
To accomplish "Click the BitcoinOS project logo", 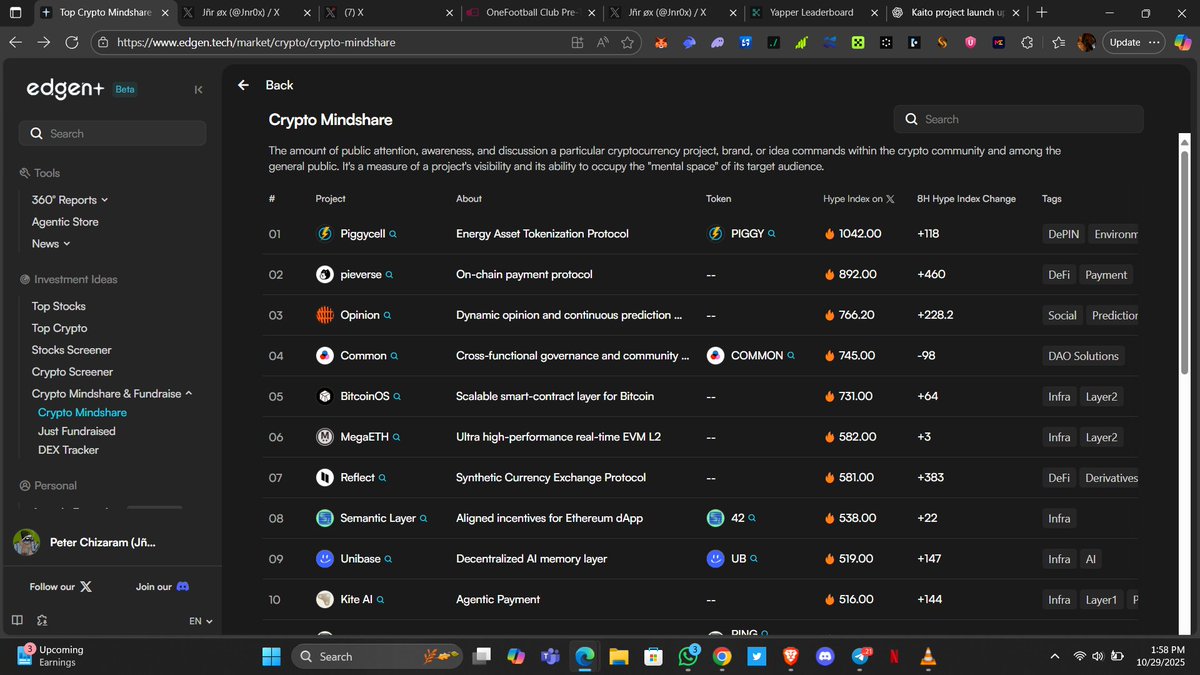I will (x=324, y=396).
